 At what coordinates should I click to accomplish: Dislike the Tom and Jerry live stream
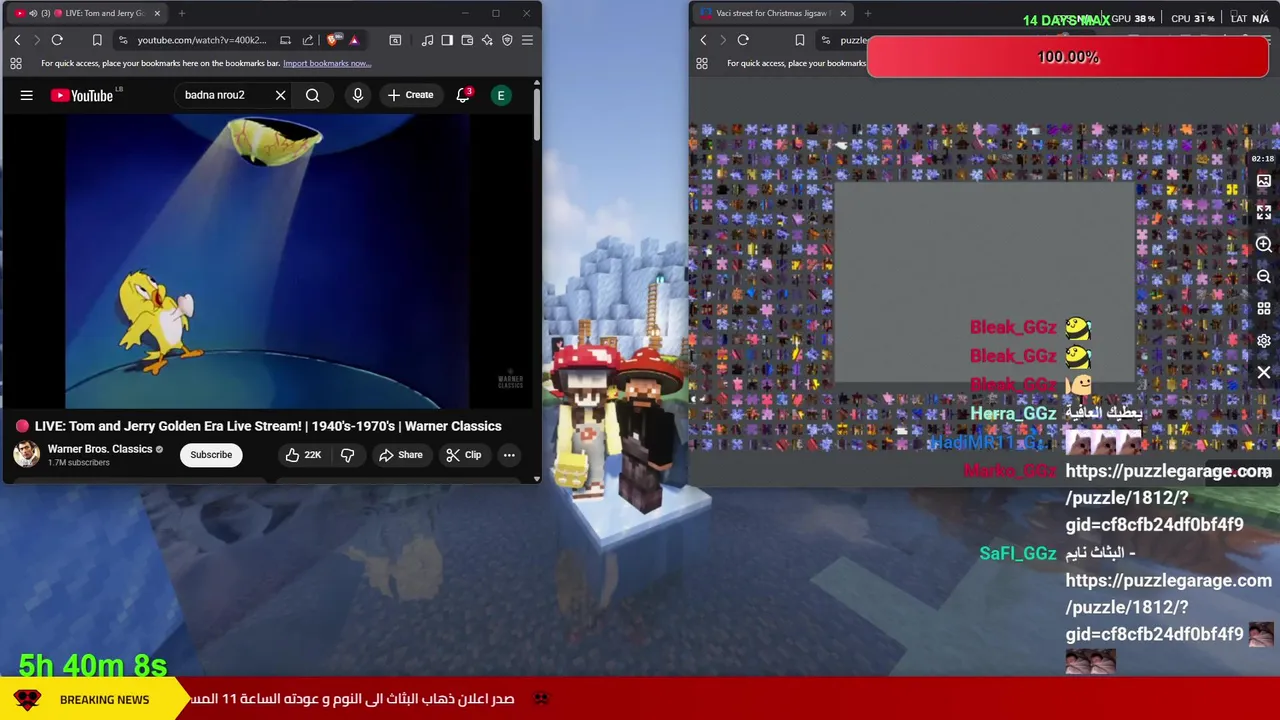click(347, 455)
